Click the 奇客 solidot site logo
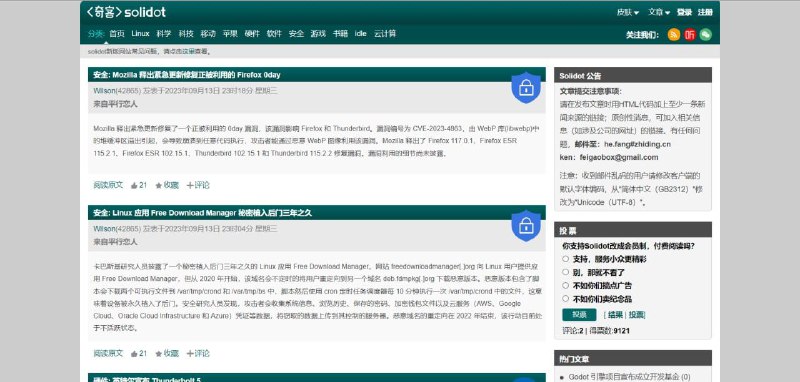The height and width of the screenshot is (382, 800). [x=126, y=12]
